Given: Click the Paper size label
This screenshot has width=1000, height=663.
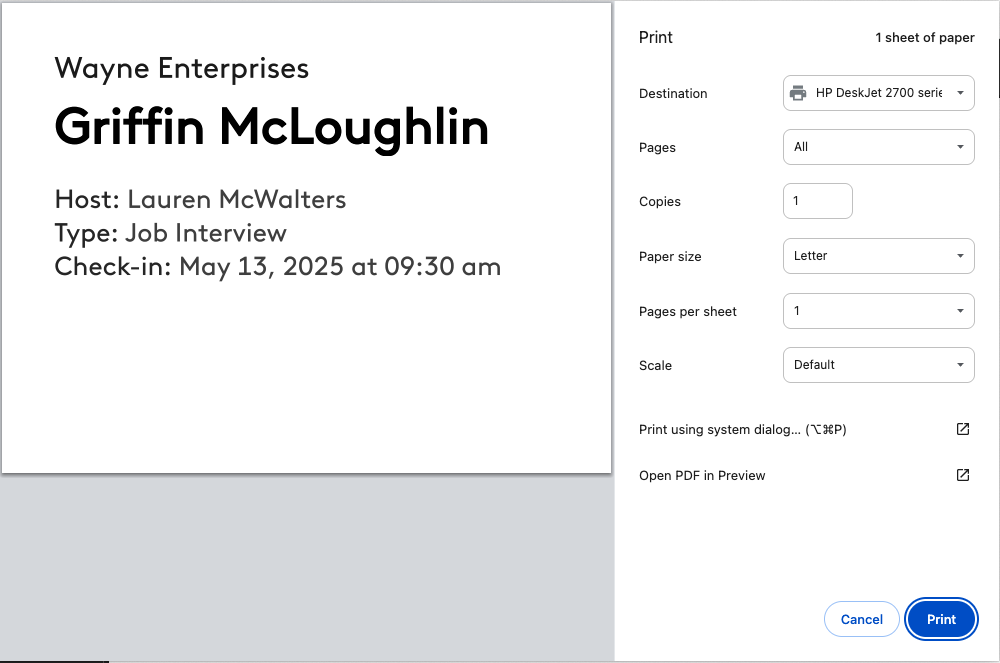Looking at the screenshot, I should pos(670,256).
